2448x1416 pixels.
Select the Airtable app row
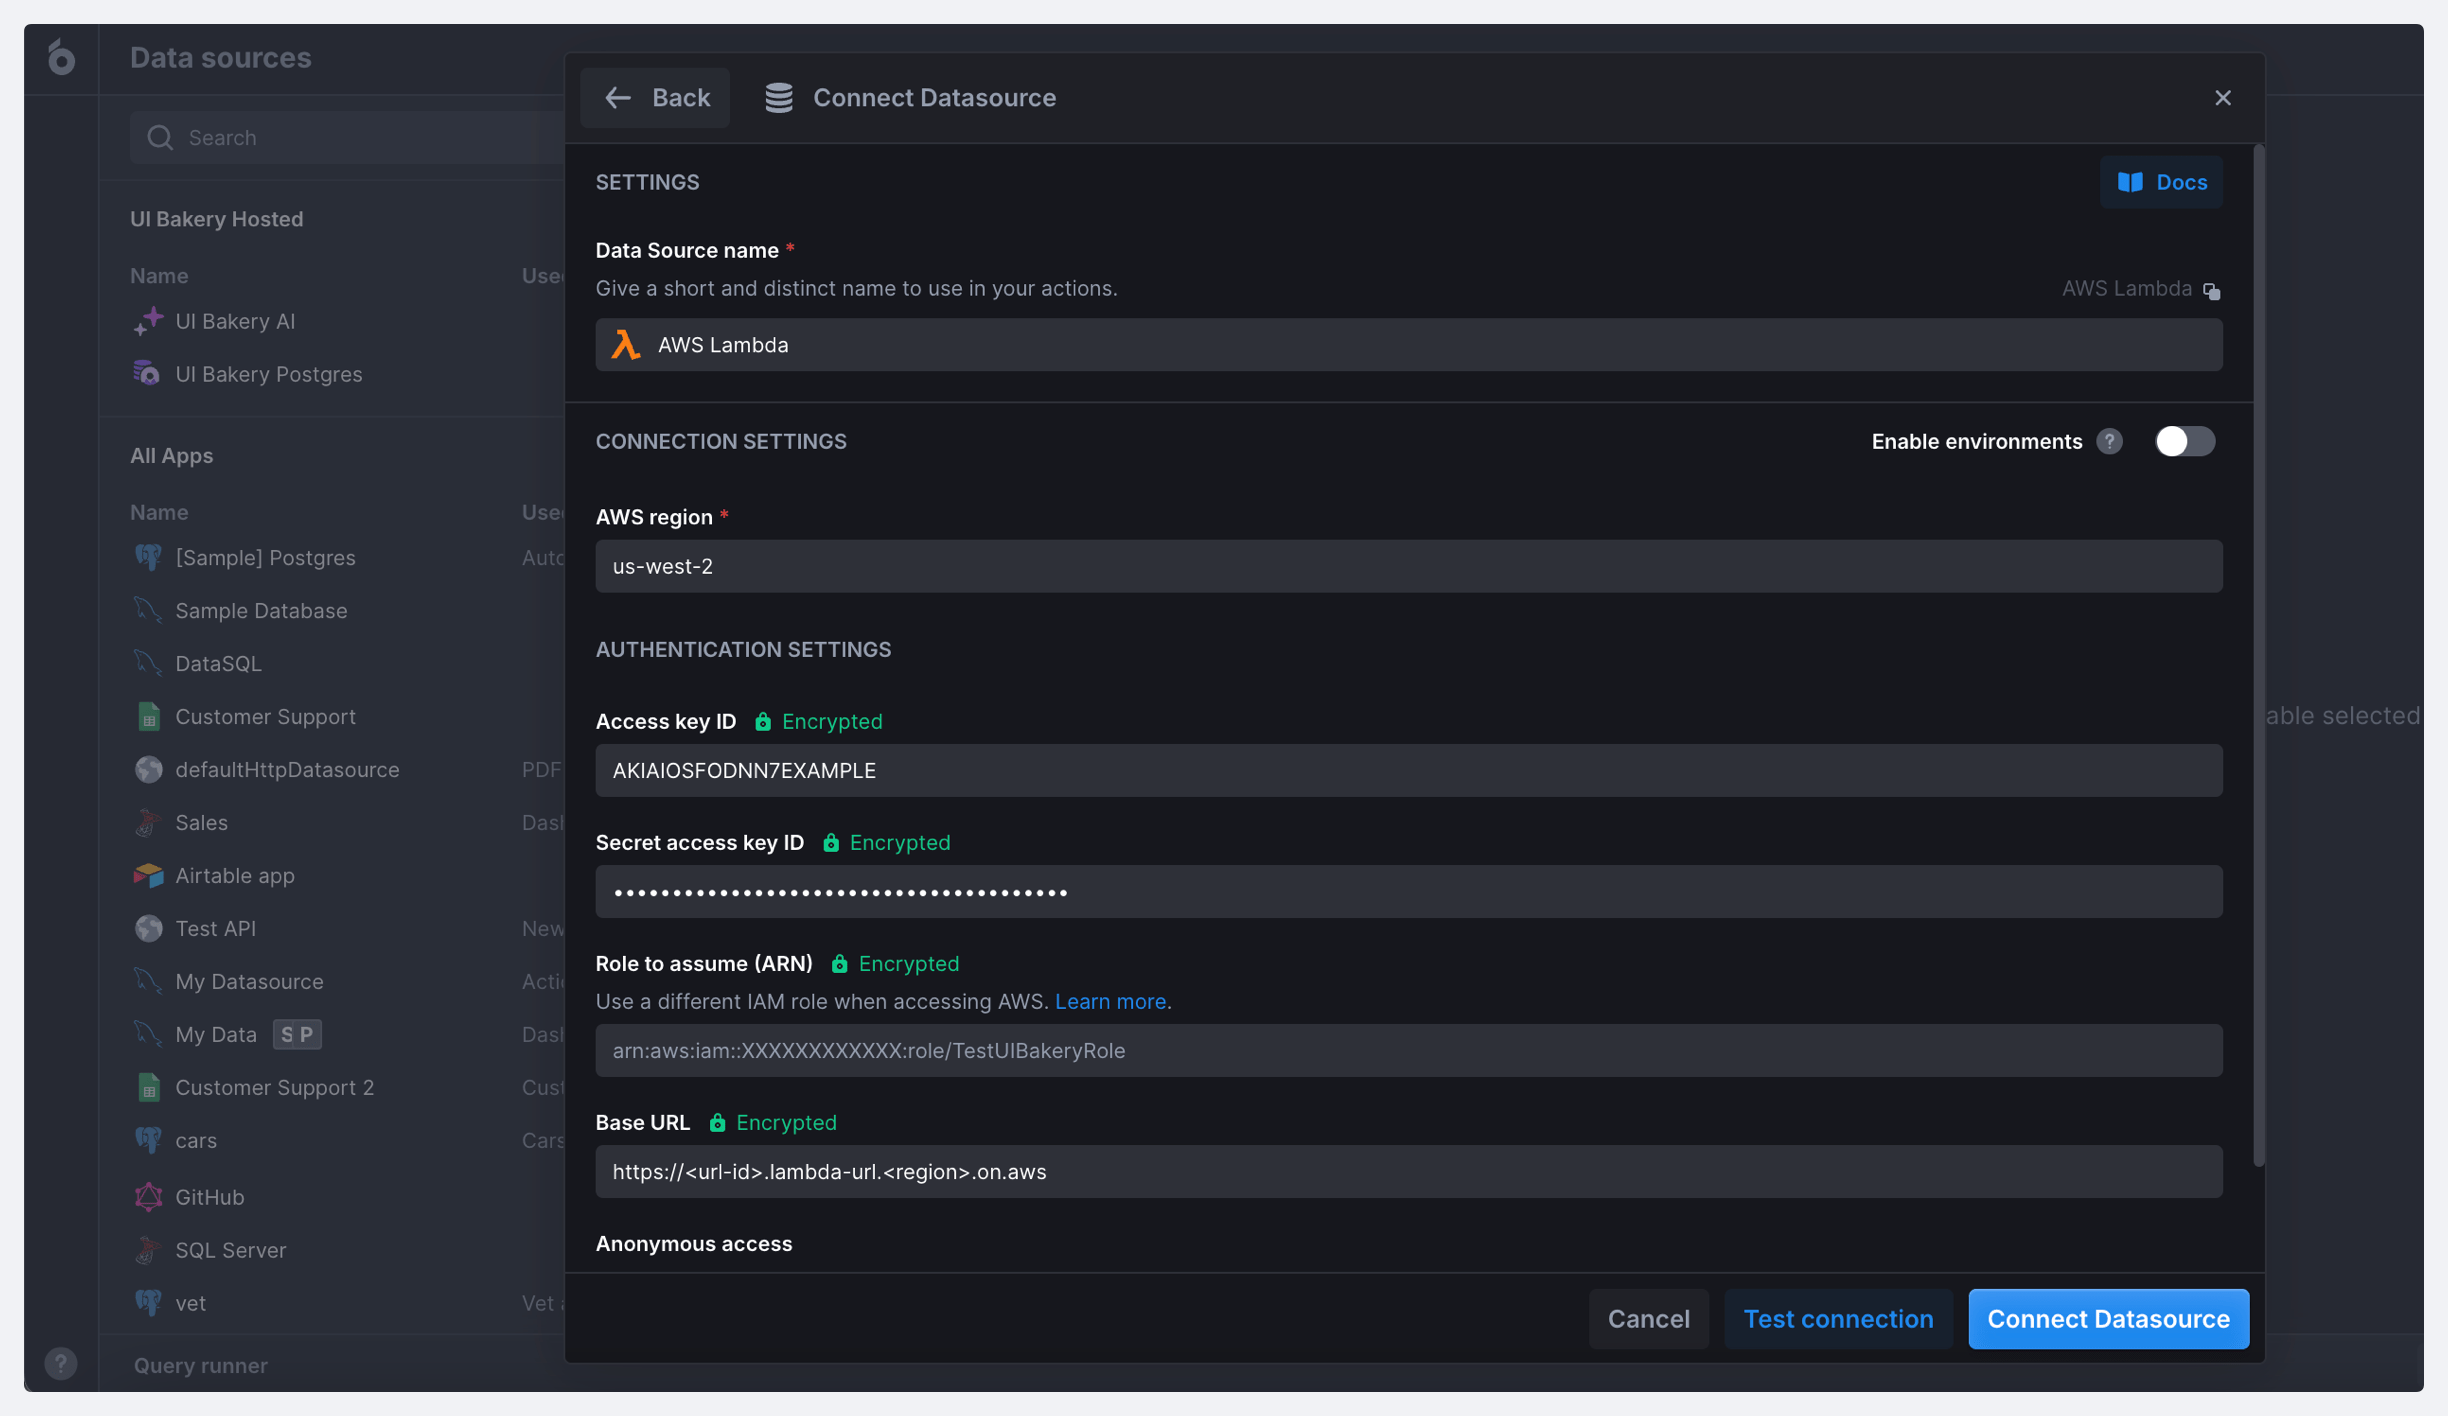click(235, 876)
